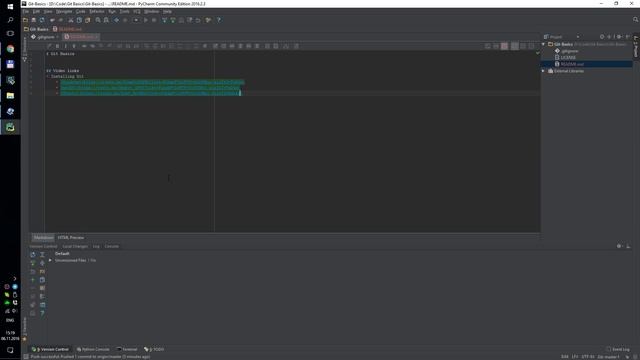Viewport: 640px width, 360px height.
Task: Click the Copy toolbar icon
Action: [x=79, y=20]
